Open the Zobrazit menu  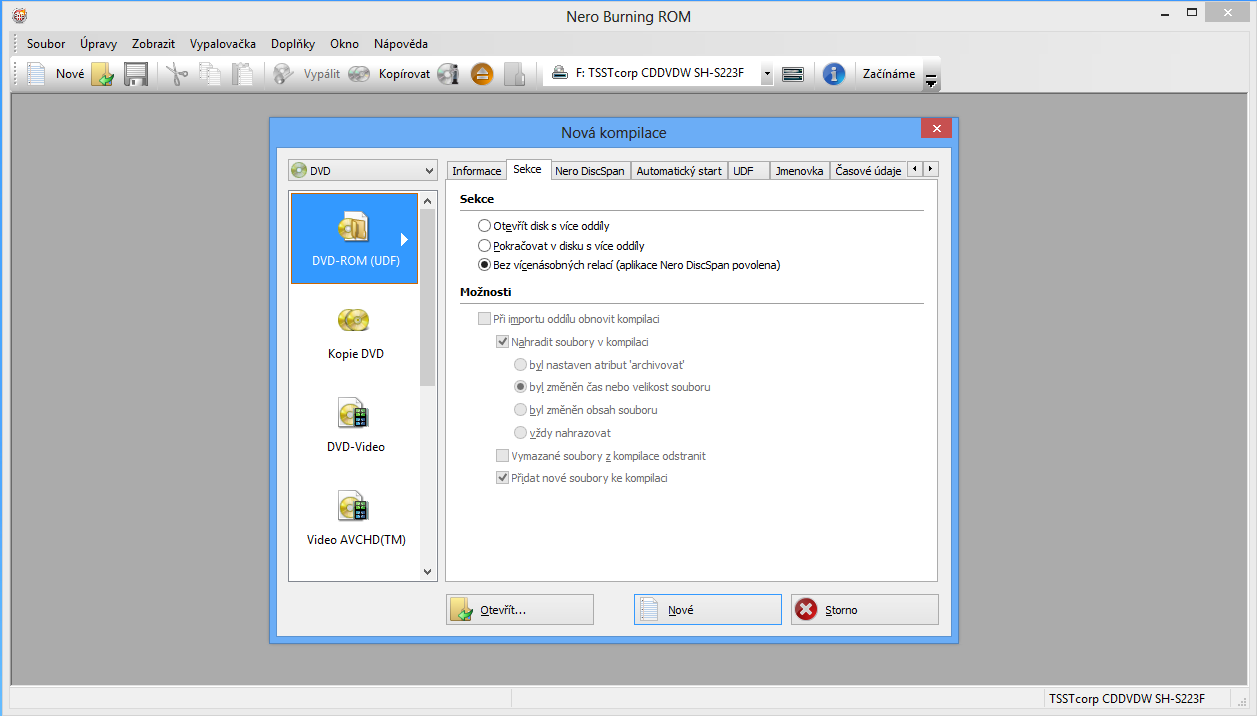pyautogui.click(x=153, y=44)
